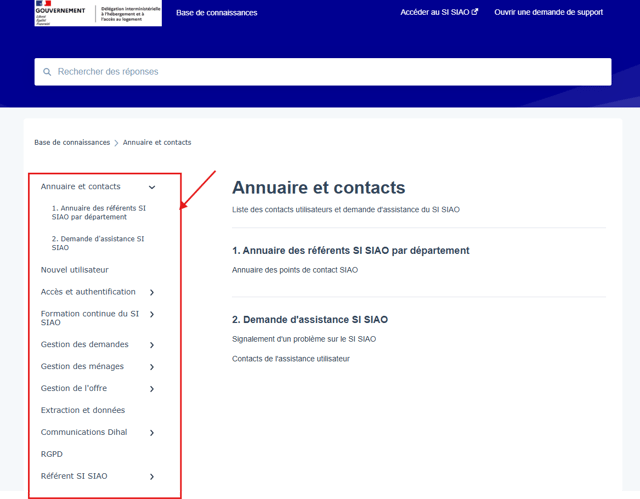Select RGPD in the sidebar

(52, 454)
